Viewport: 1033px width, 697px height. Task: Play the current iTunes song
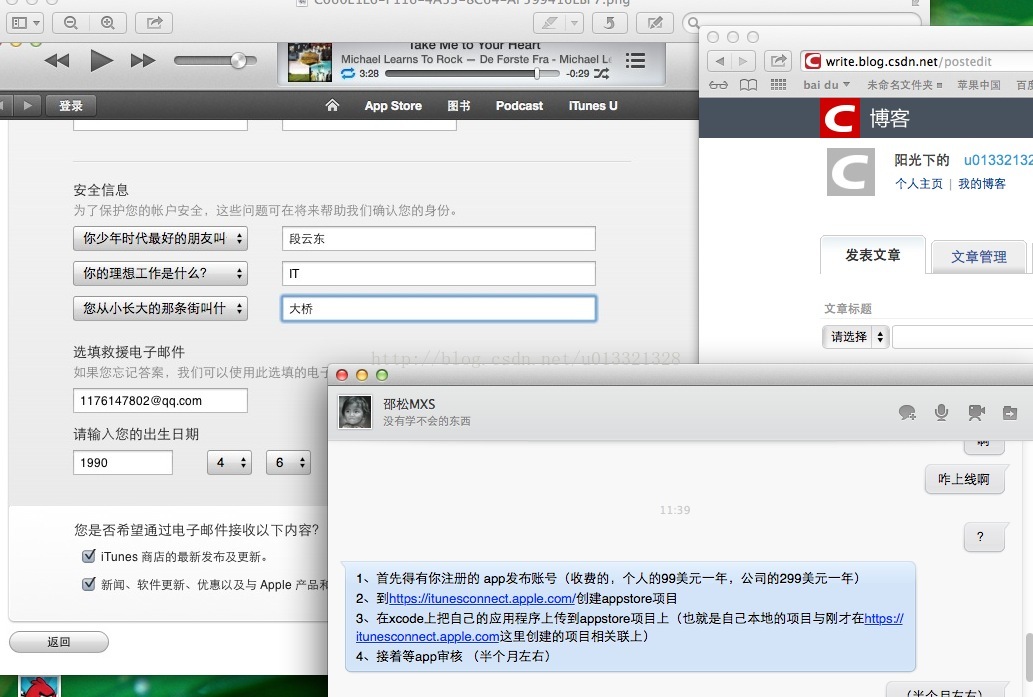coord(101,61)
